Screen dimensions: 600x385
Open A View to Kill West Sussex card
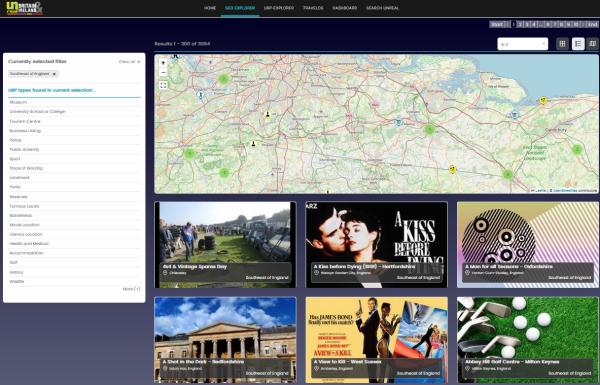point(377,340)
